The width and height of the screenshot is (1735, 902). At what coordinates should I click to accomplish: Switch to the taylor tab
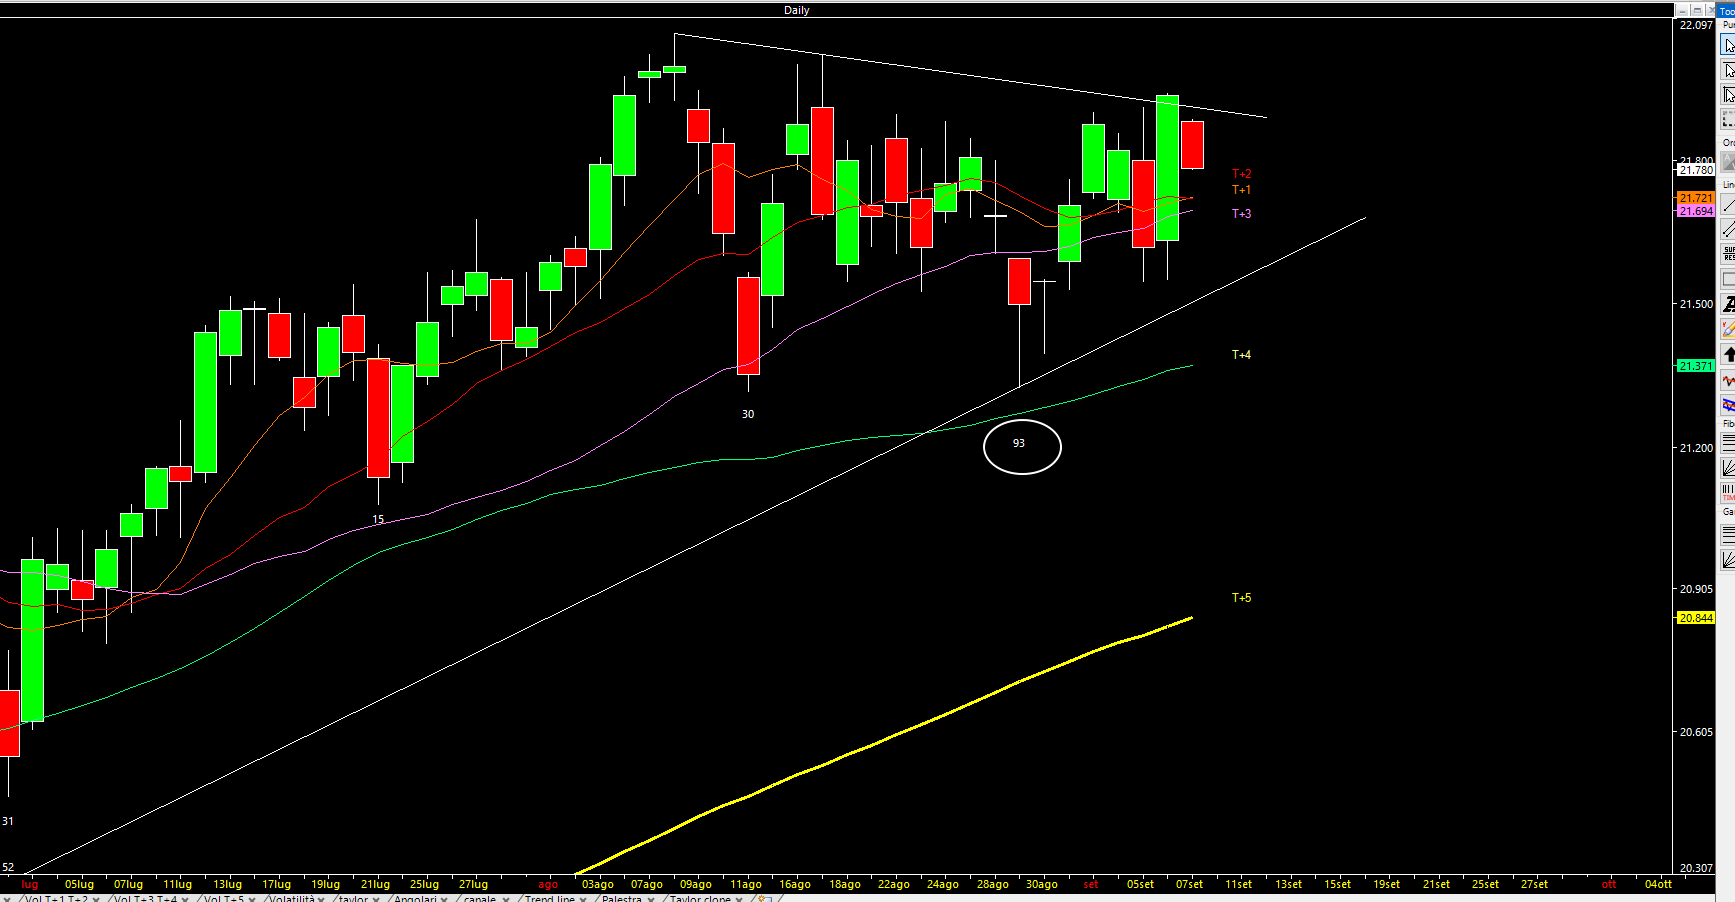coord(354,898)
